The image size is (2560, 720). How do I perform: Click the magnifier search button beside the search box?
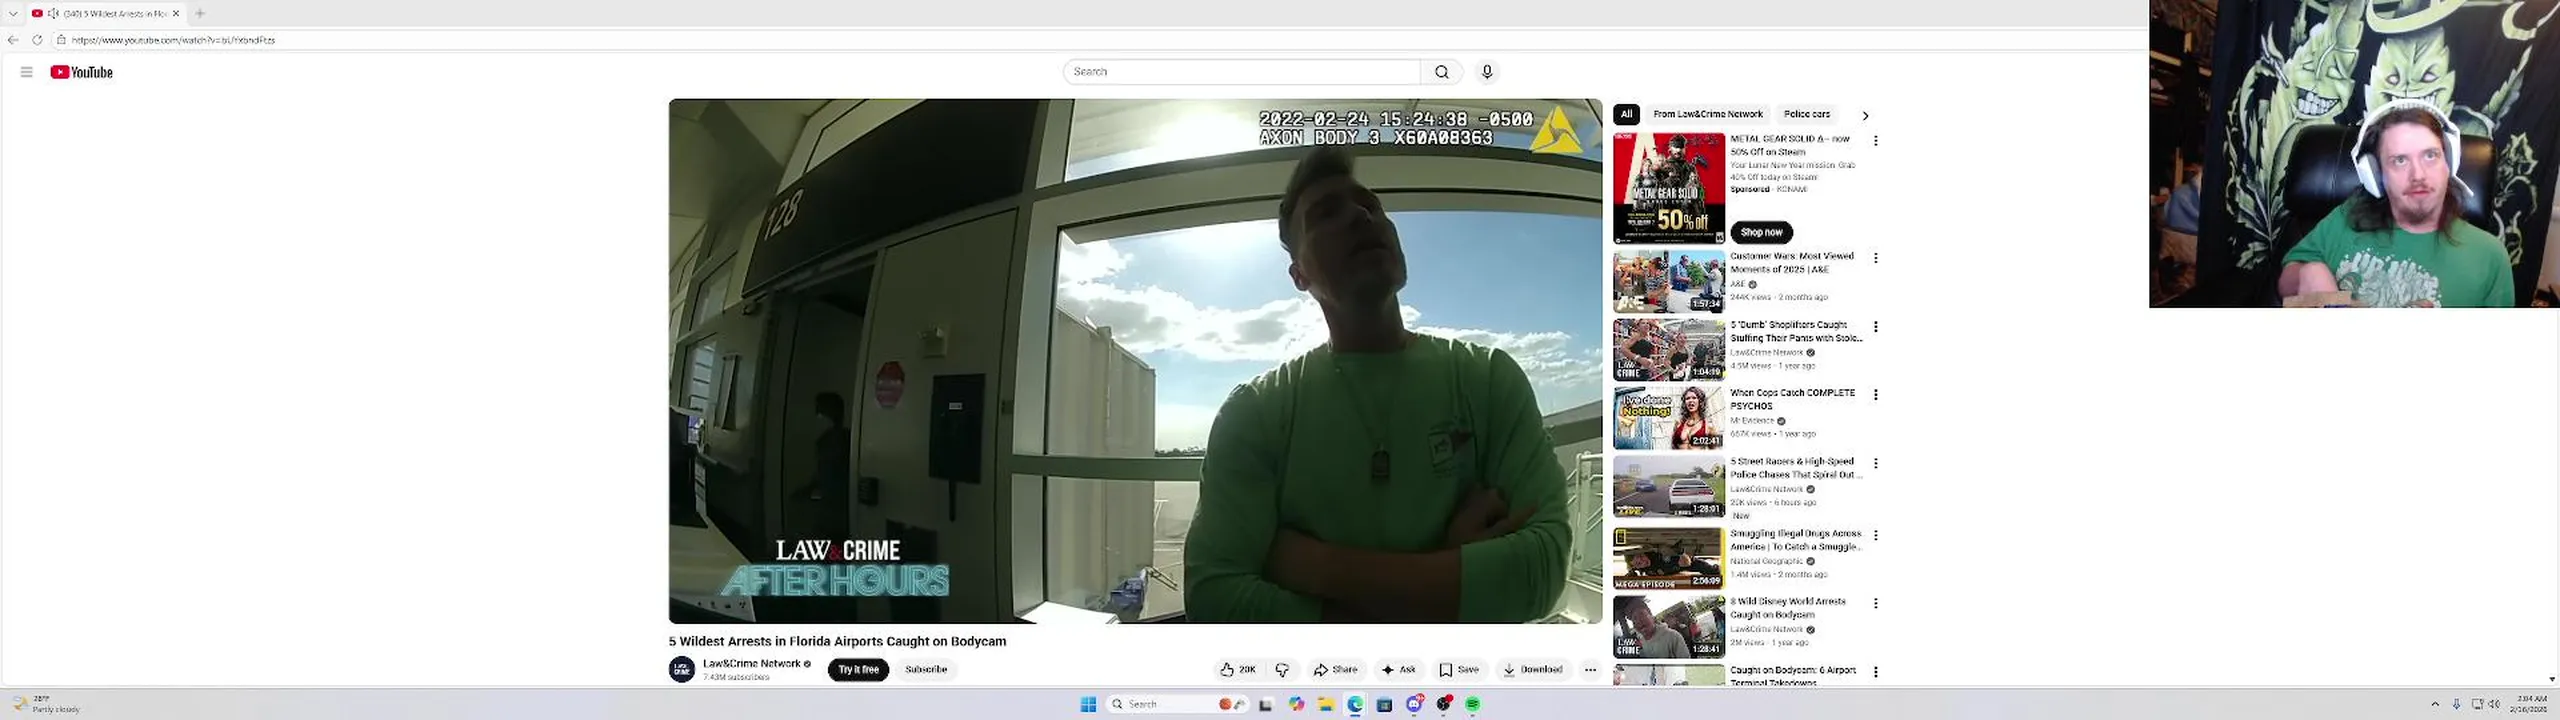(x=1441, y=72)
